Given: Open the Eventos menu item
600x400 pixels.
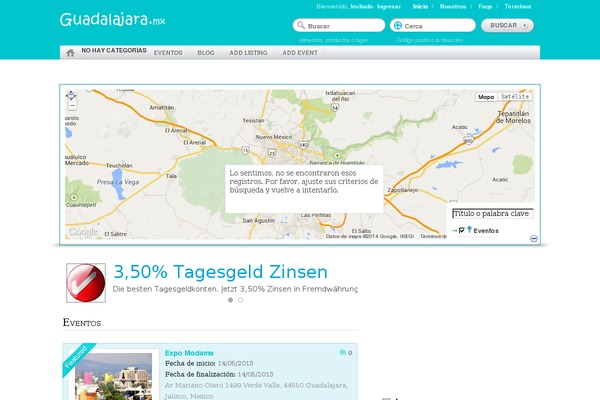Looking at the screenshot, I should click(x=168, y=53).
